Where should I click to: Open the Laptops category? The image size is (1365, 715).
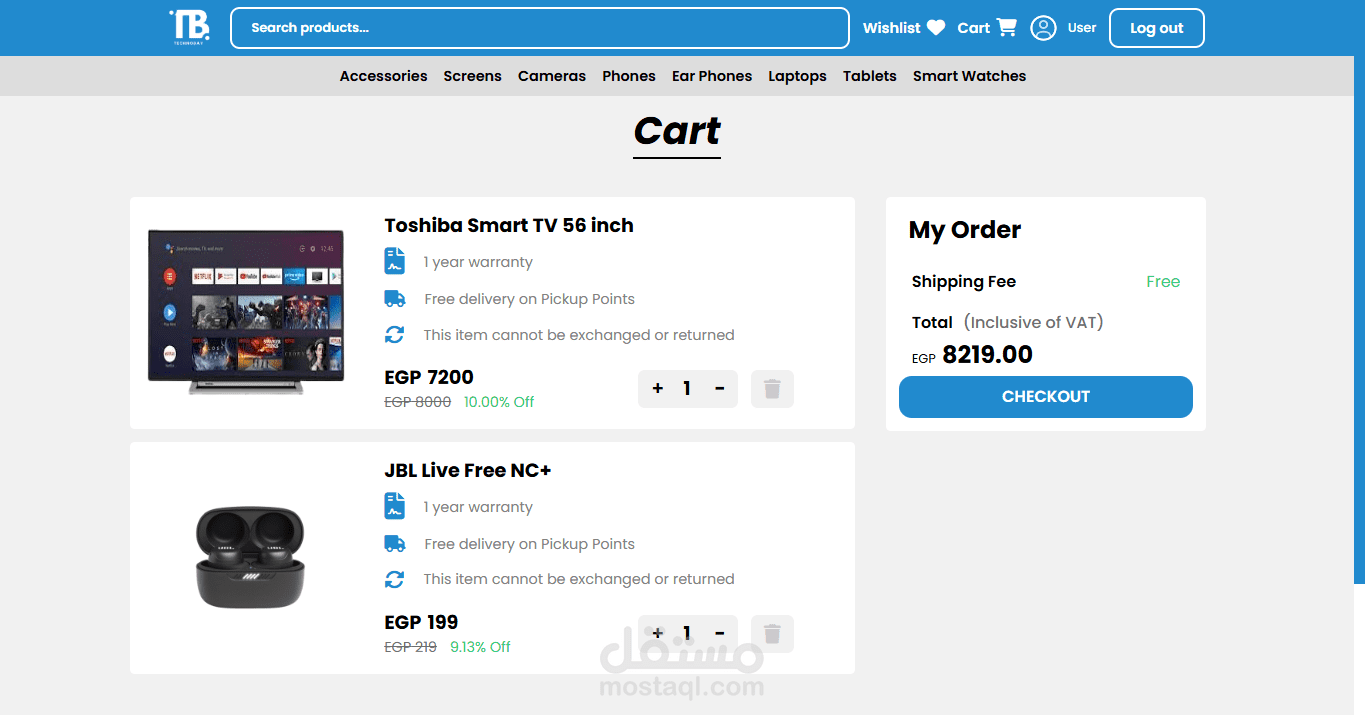point(797,76)
